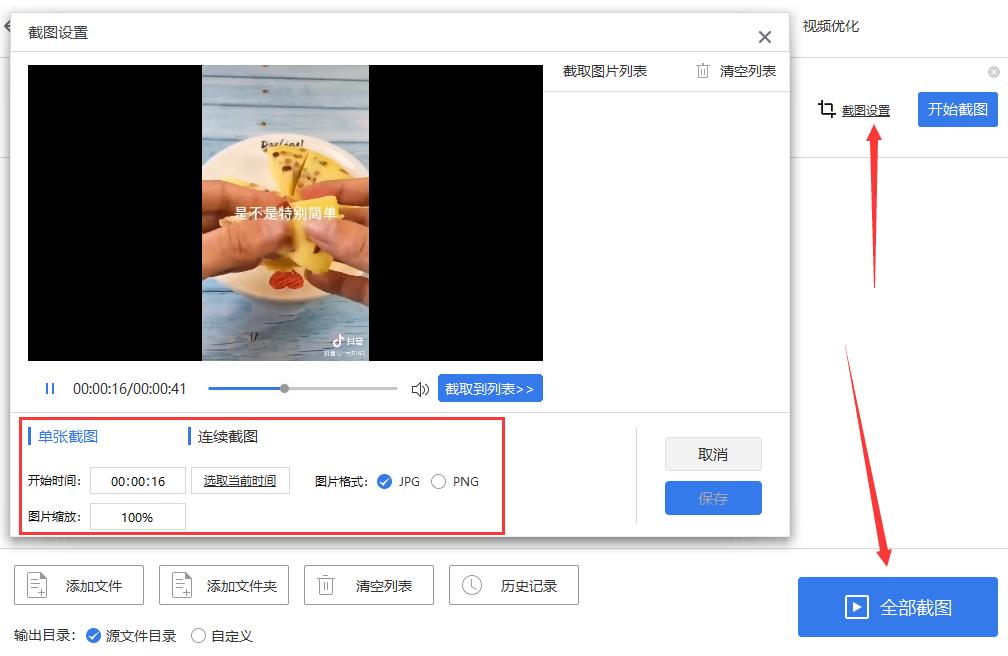Click the small gray remove icon top right
Image resolution: width=1008 pixels, height=656 pixels.
click(994, 72)
